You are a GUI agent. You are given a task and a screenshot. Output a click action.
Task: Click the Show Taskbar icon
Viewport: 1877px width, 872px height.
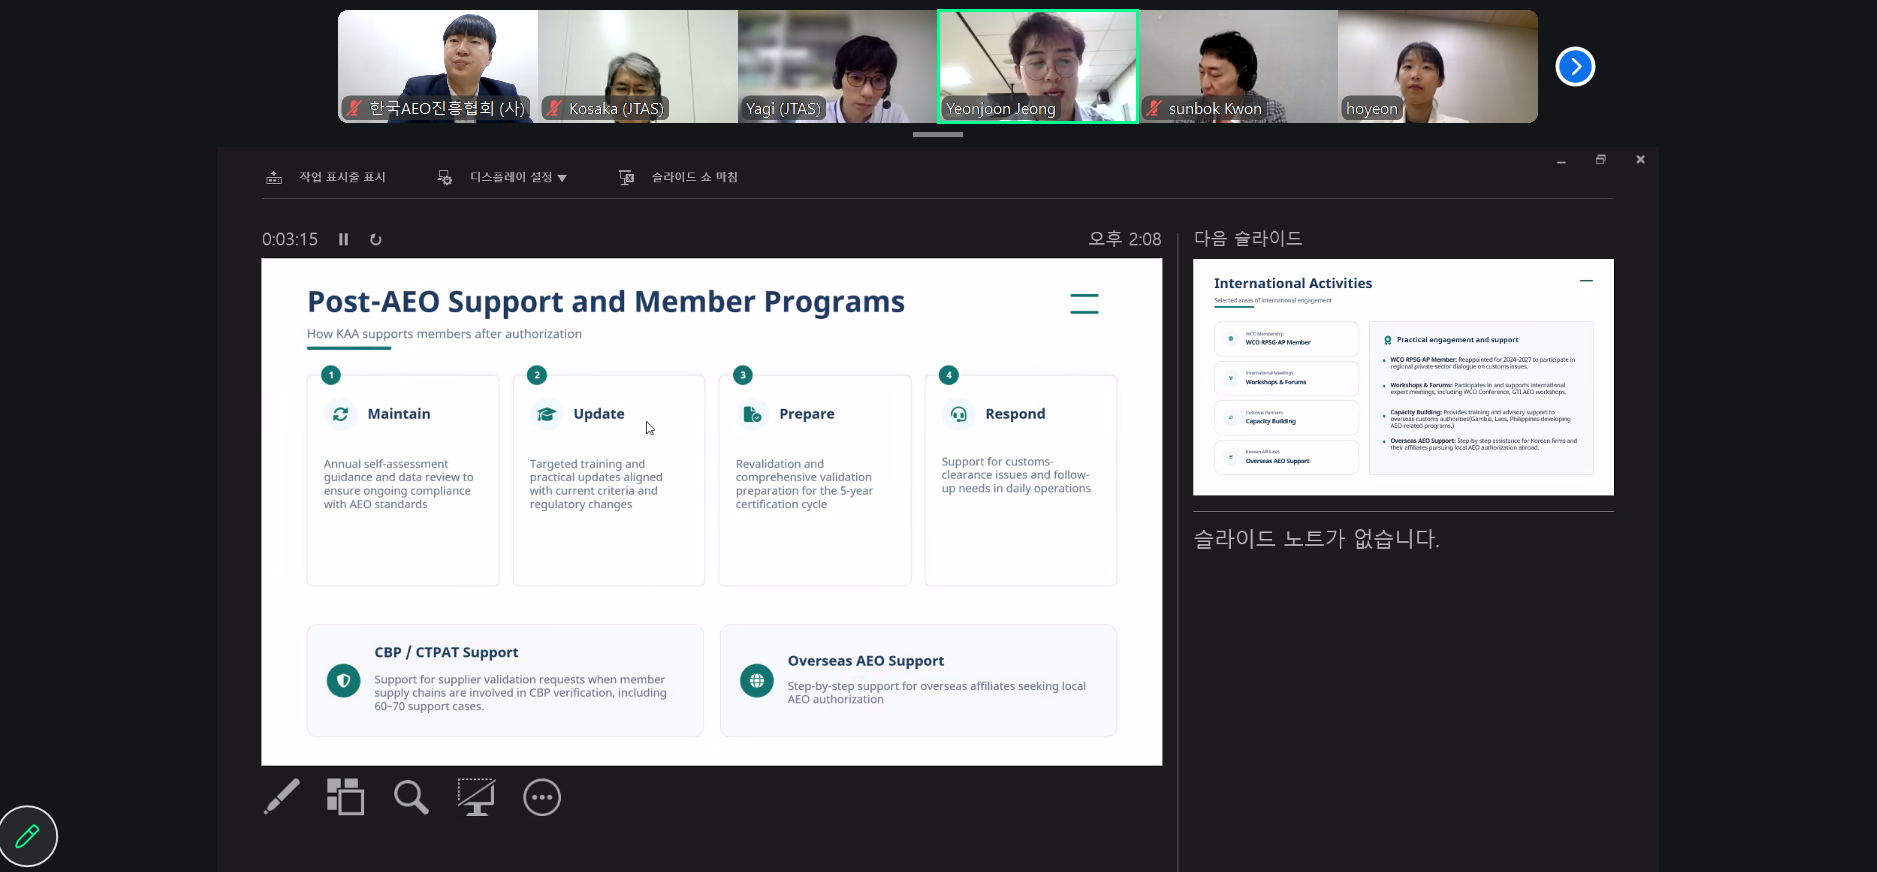(274, 178)
